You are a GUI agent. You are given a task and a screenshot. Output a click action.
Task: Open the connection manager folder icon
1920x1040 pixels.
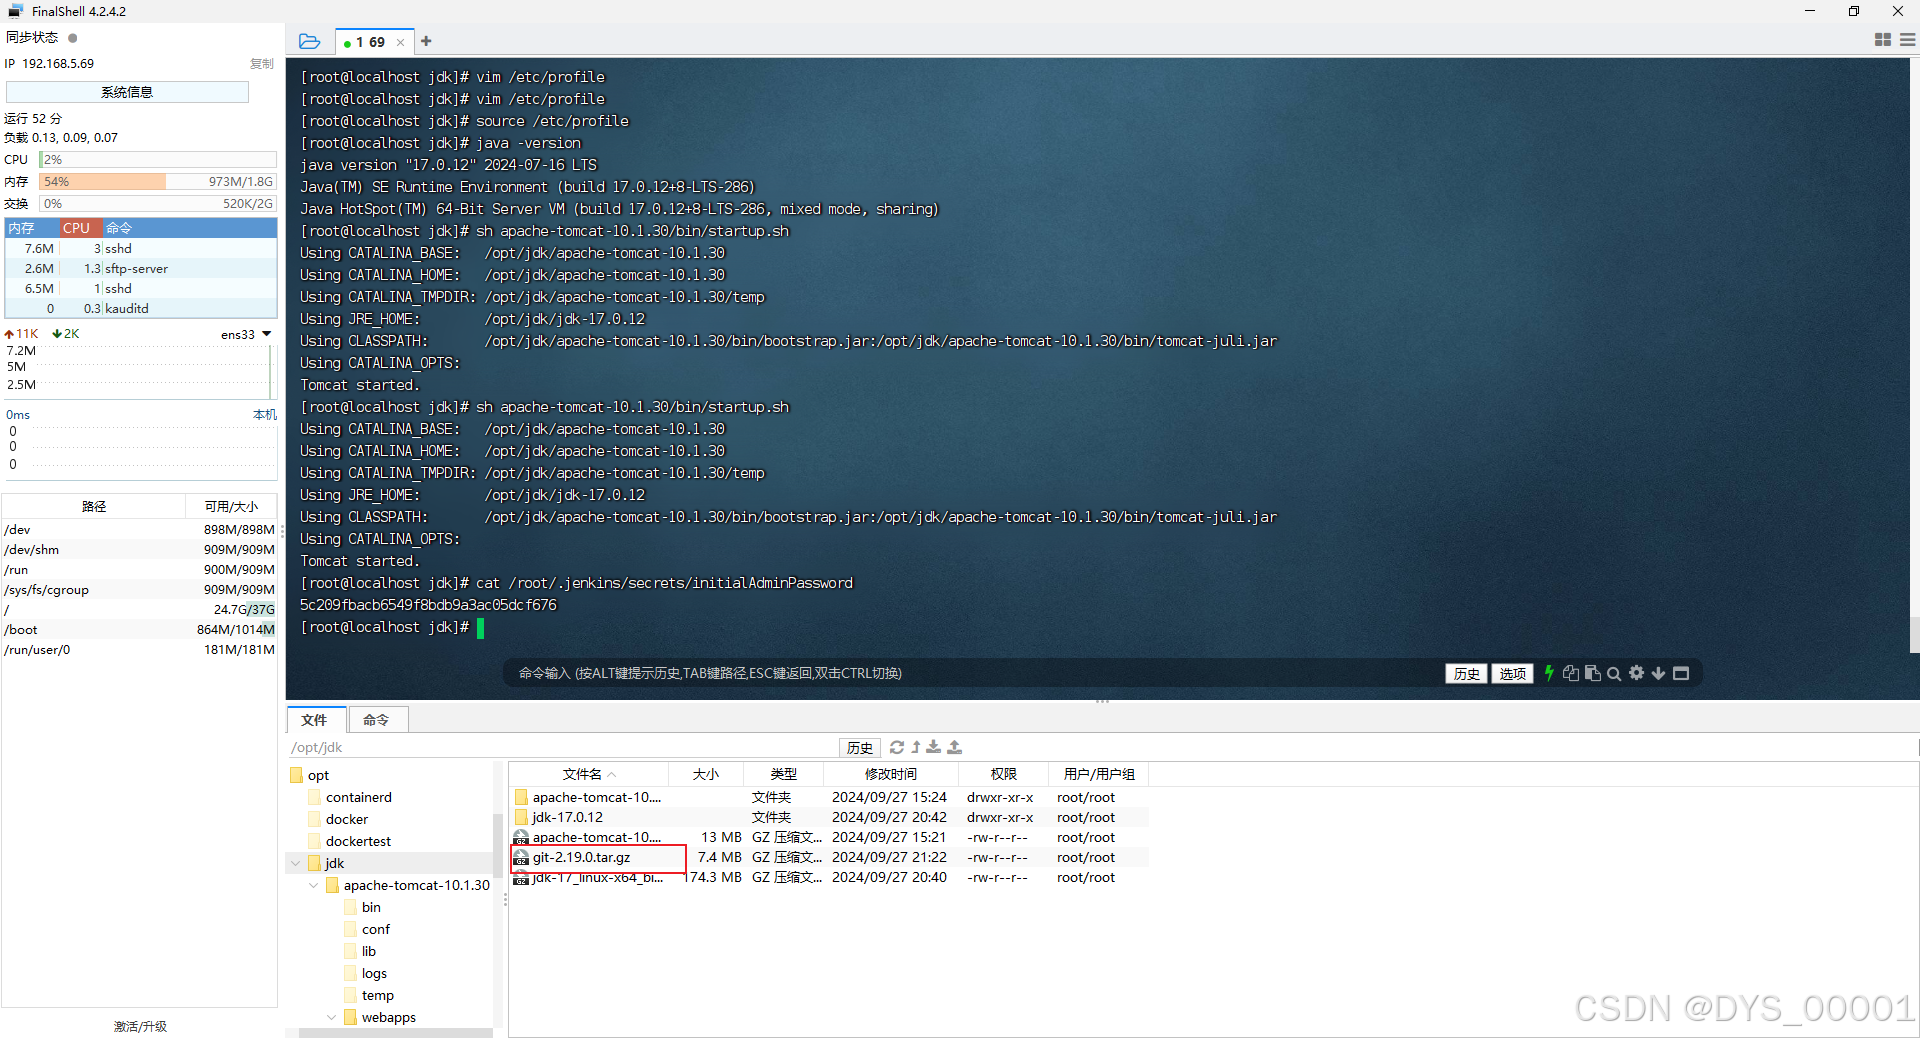(310, 41)
